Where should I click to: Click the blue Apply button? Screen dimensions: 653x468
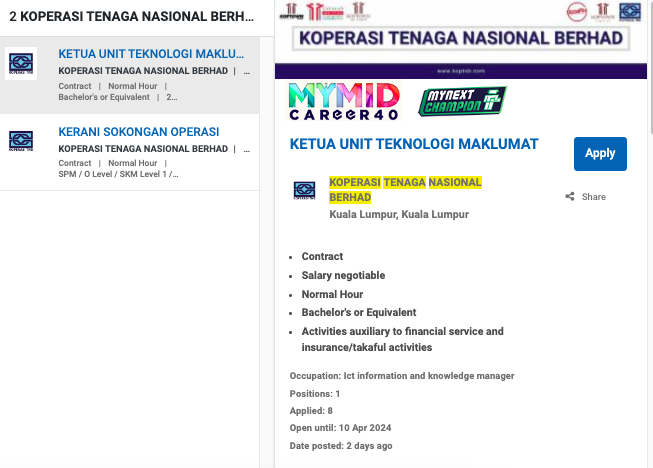pos(600,153)
